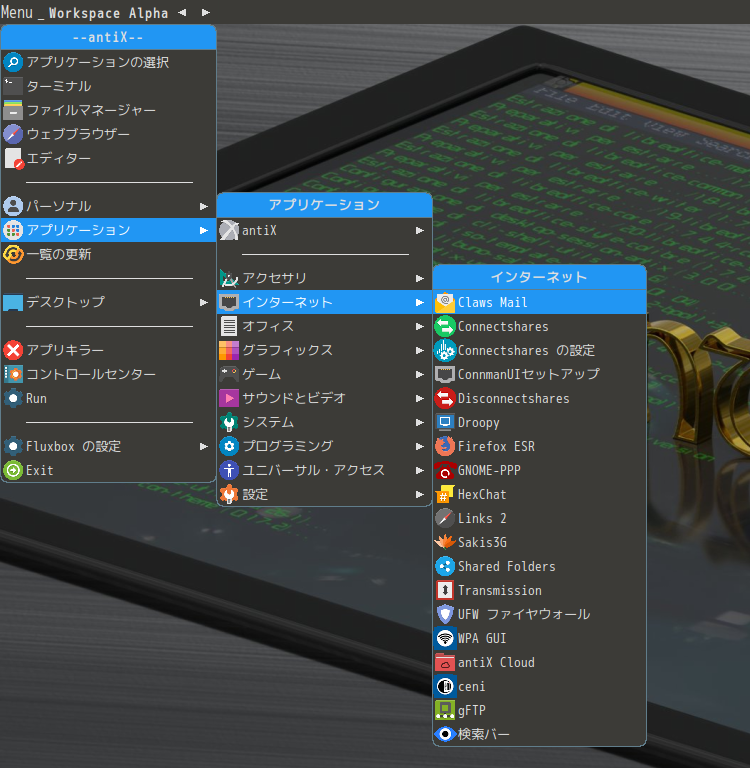Select the インターネット menu entry
Viewport: 750px width, 768px height.
(x=324, y=302)
